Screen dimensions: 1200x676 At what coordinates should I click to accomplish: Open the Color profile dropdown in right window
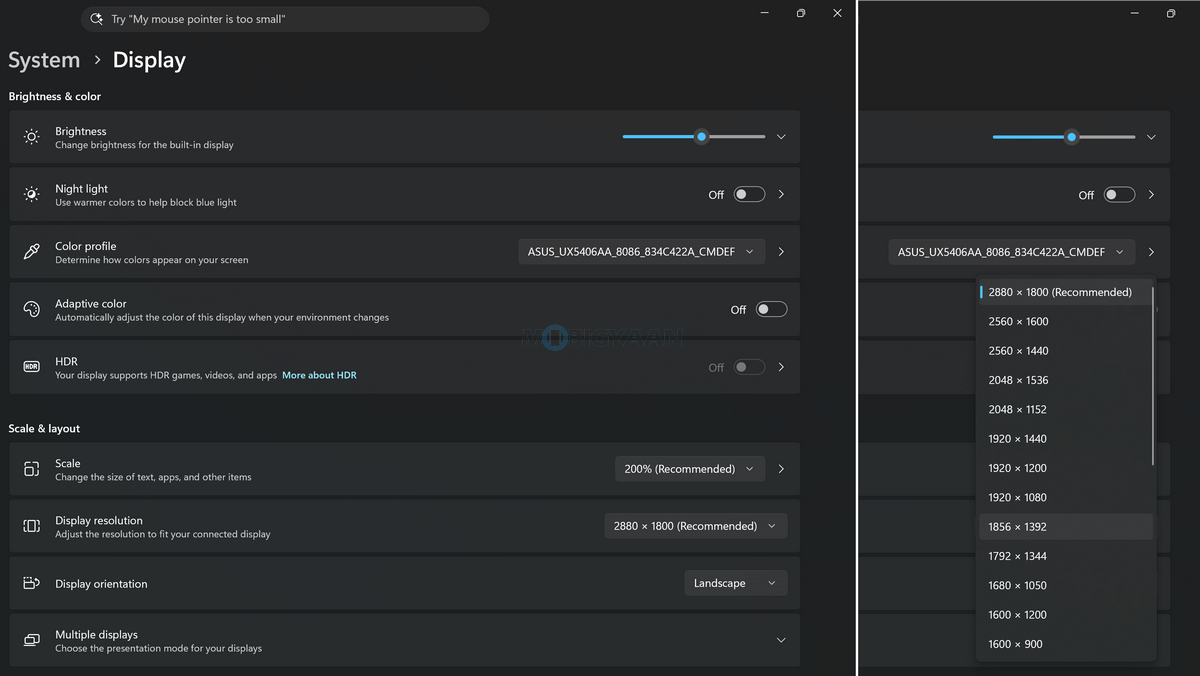click(1012, 252)
